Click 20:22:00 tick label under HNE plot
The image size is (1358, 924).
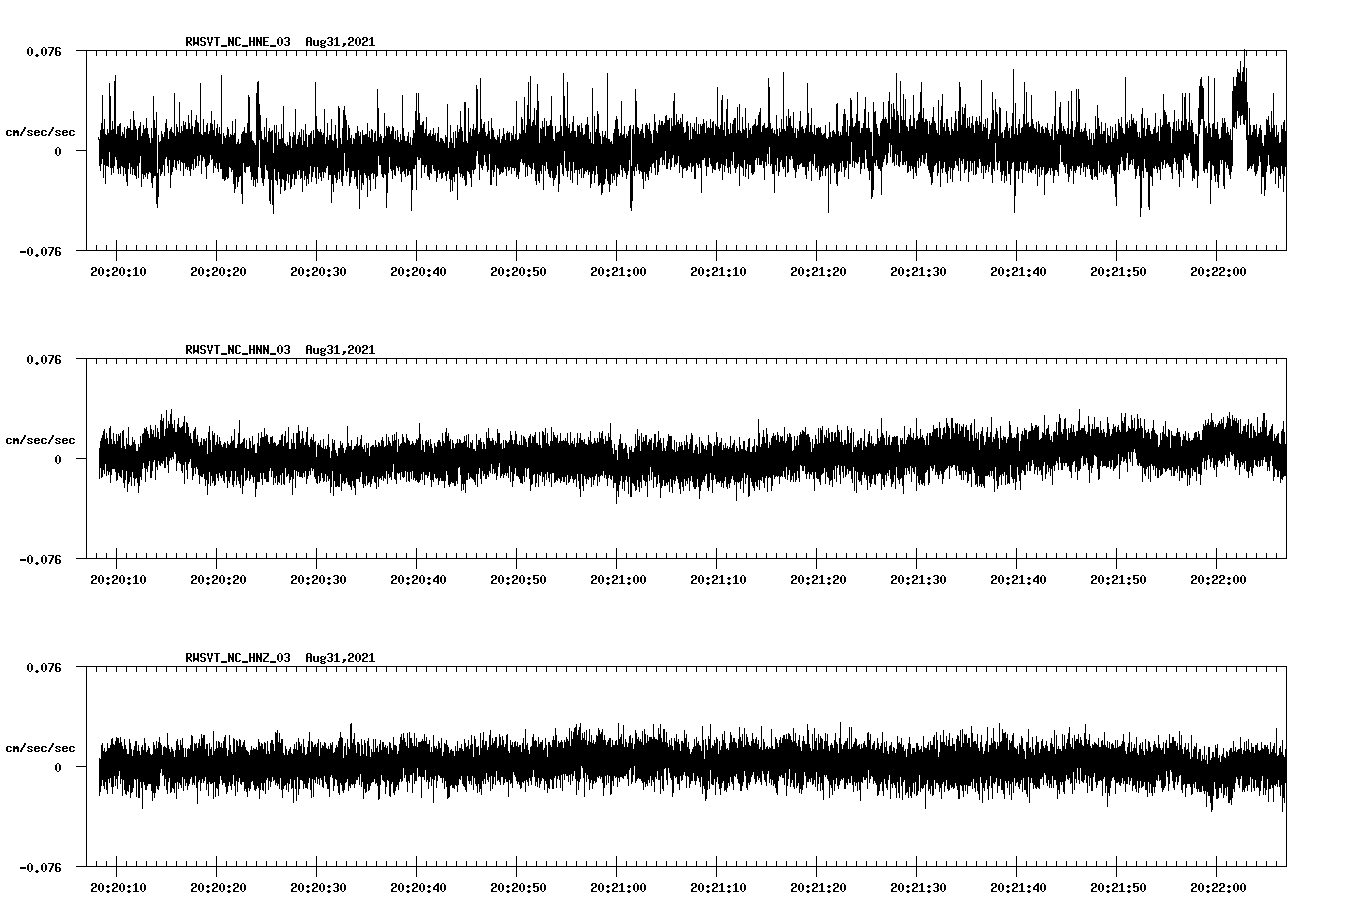pyautogui.click(x=1217, y=271)
